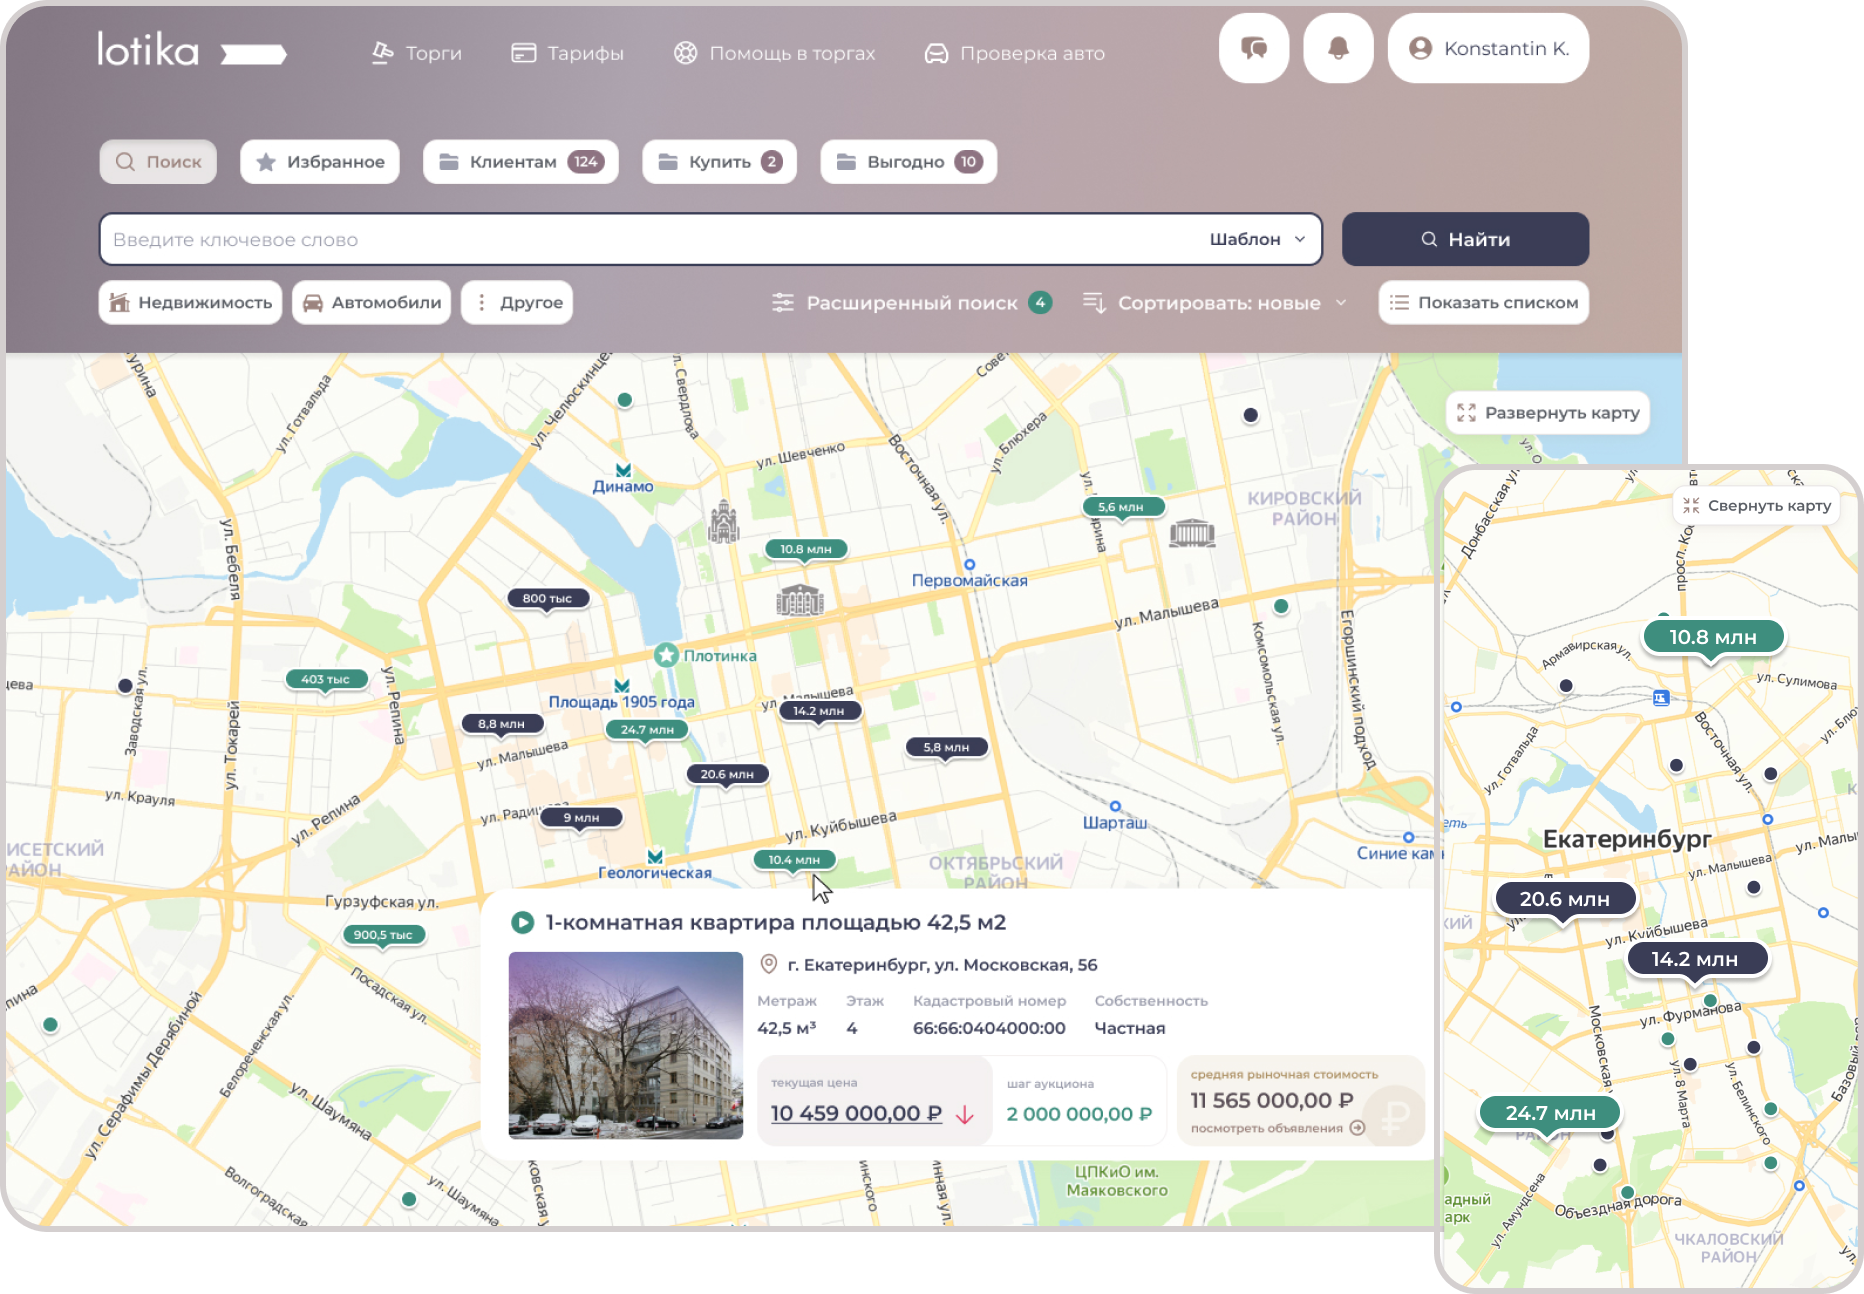Image resolution: width=1864 pixels, height=1294 pixels.
Task: Open the Избранное tab
Action: tap(320, 162)
